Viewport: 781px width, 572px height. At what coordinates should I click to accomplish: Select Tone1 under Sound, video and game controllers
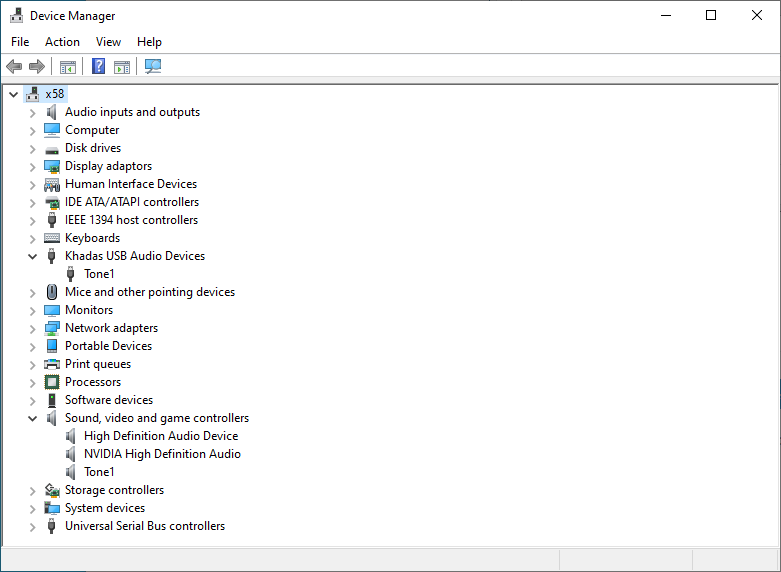99,472
